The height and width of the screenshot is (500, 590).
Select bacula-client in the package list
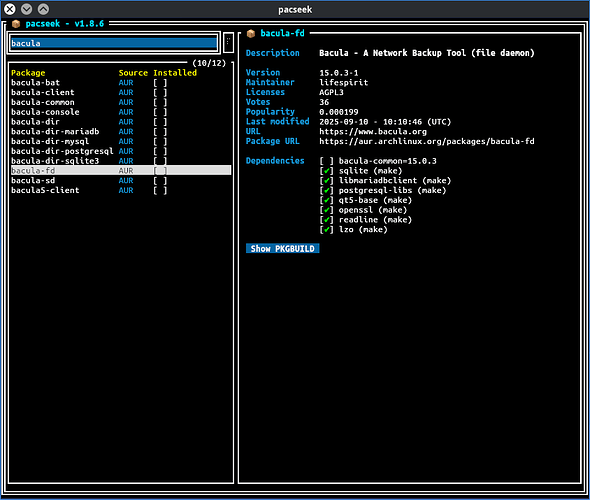coord(121,93)
